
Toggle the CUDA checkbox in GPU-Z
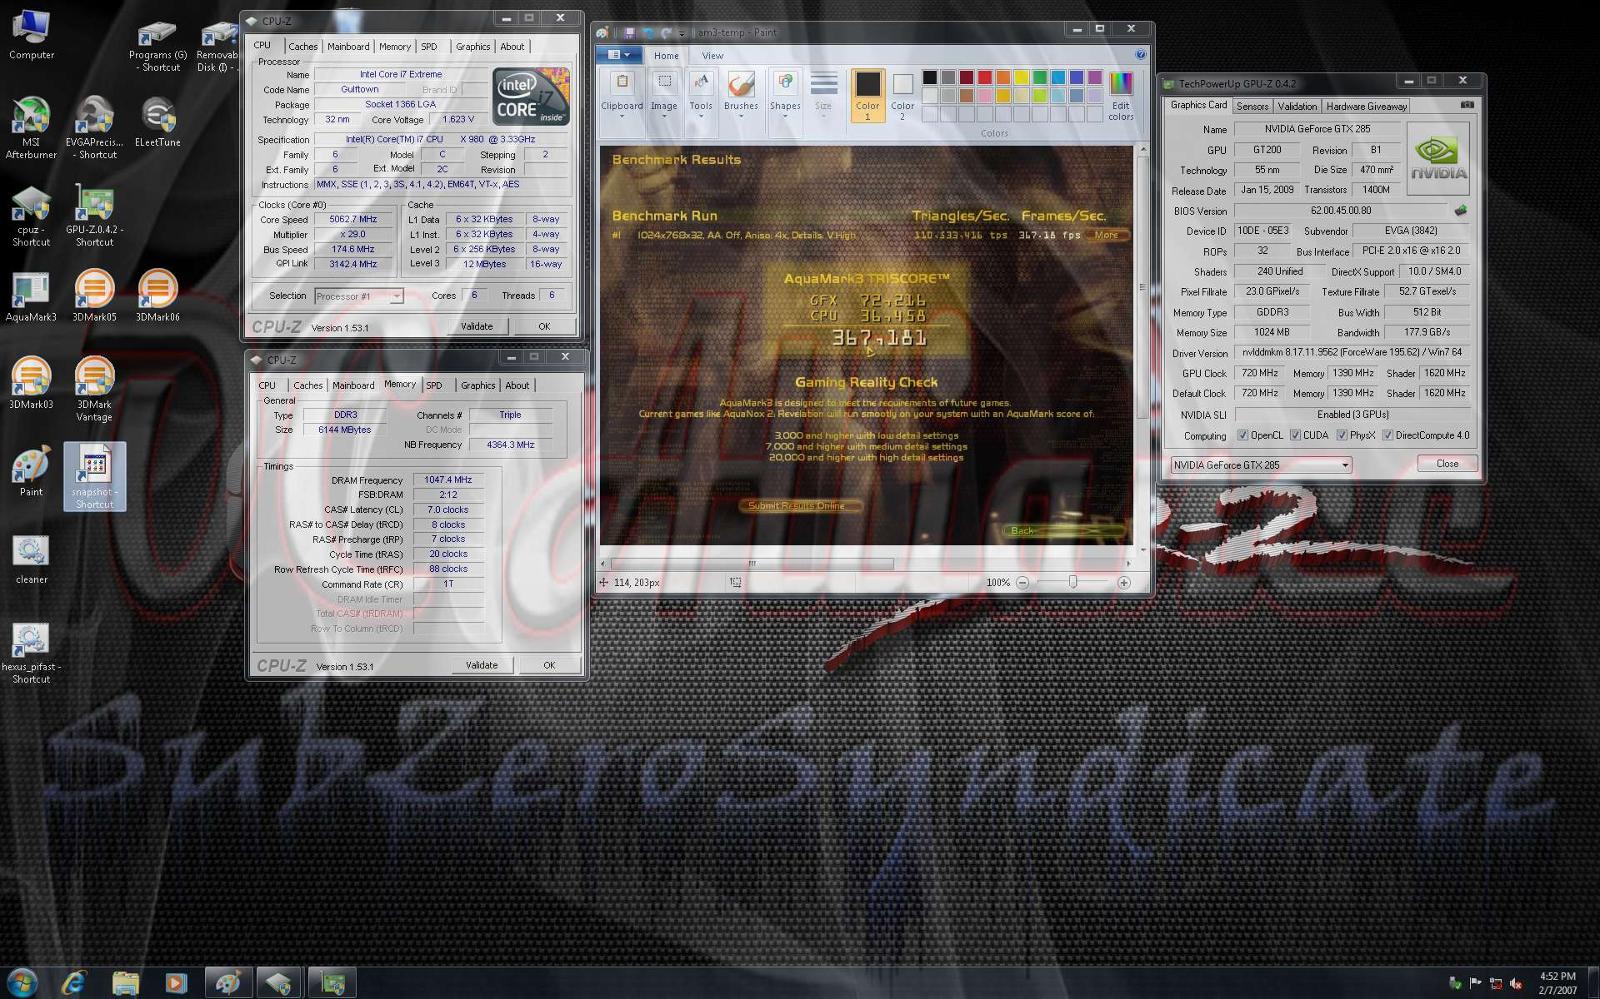1295,435
